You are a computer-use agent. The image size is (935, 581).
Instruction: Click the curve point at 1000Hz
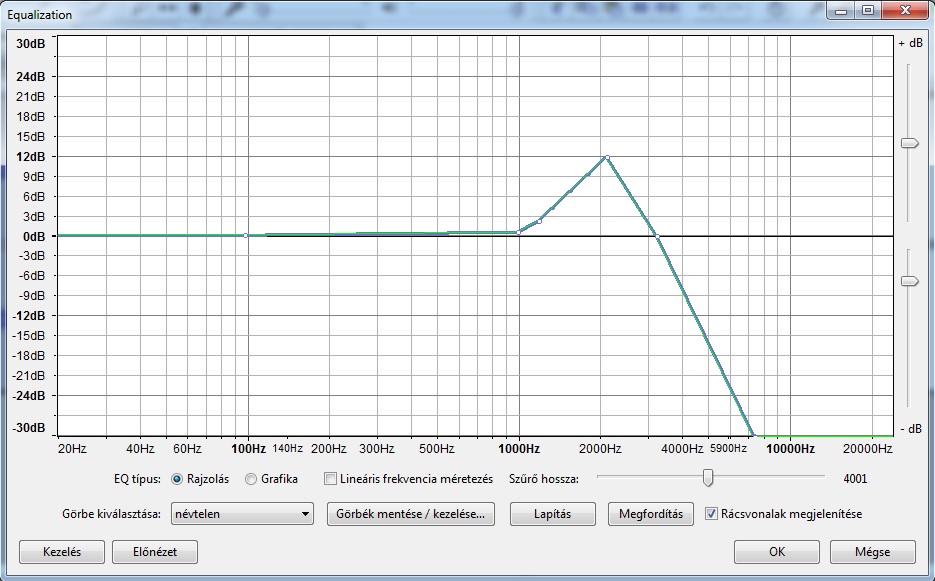tap(518, 232)
